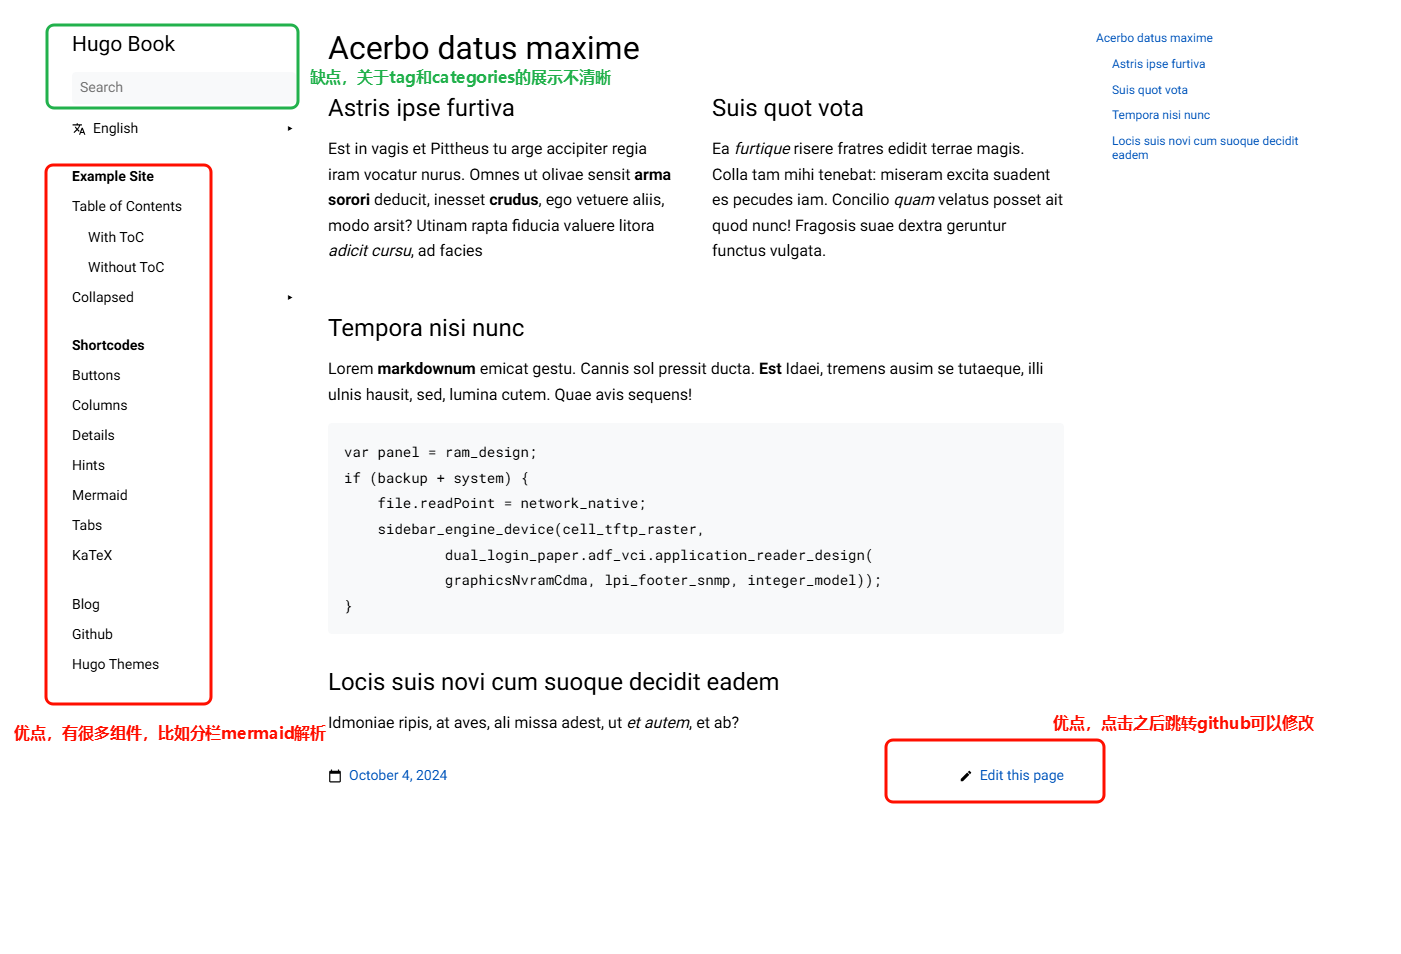
Task: Expand the Collapsed menu section arrow
Action: [x=290, y=297]
